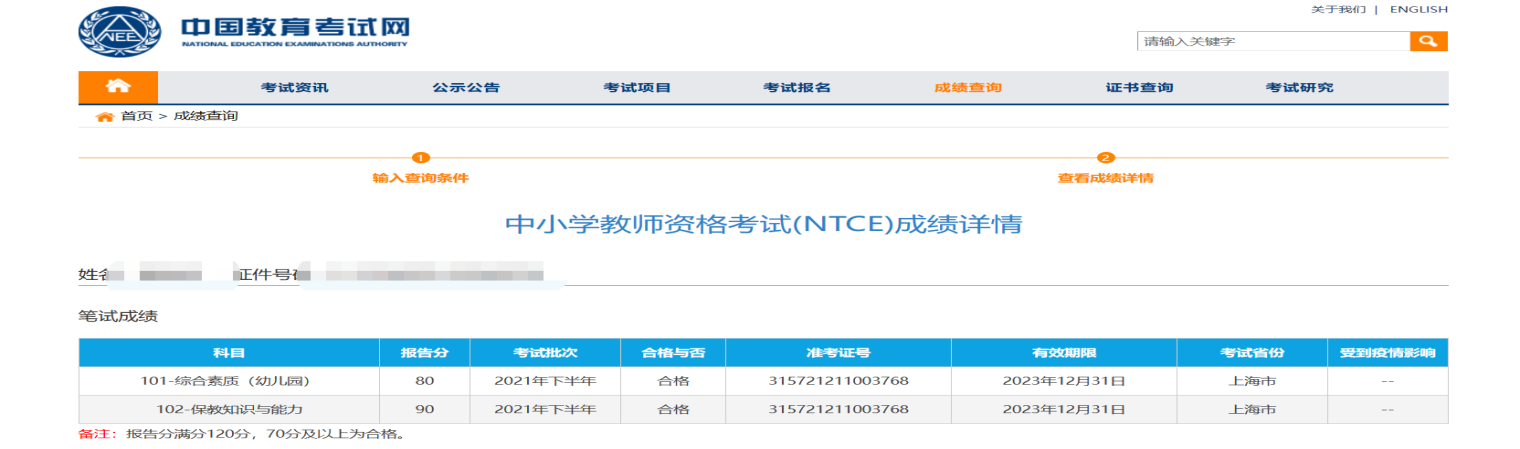
Task: Click the orange home icon in navbar
Action: point(118,87)
